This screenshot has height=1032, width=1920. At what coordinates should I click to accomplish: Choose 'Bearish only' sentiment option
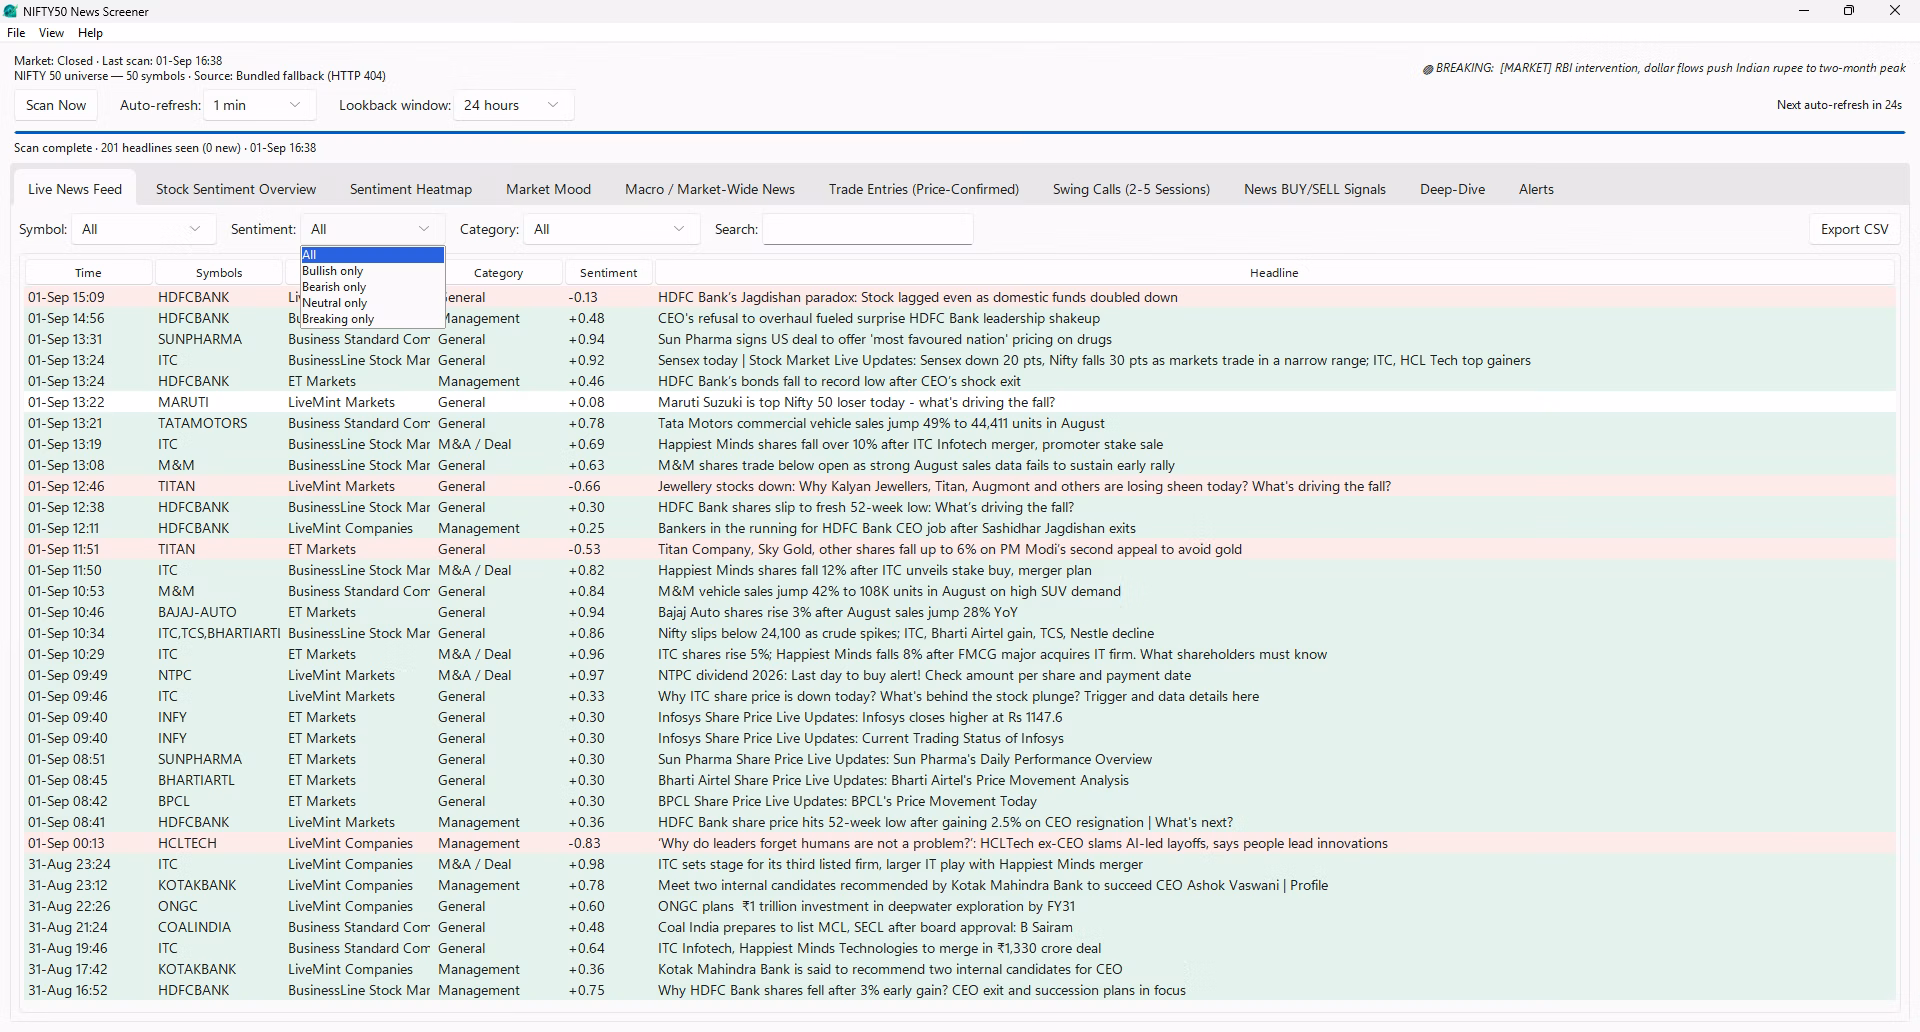372,287
